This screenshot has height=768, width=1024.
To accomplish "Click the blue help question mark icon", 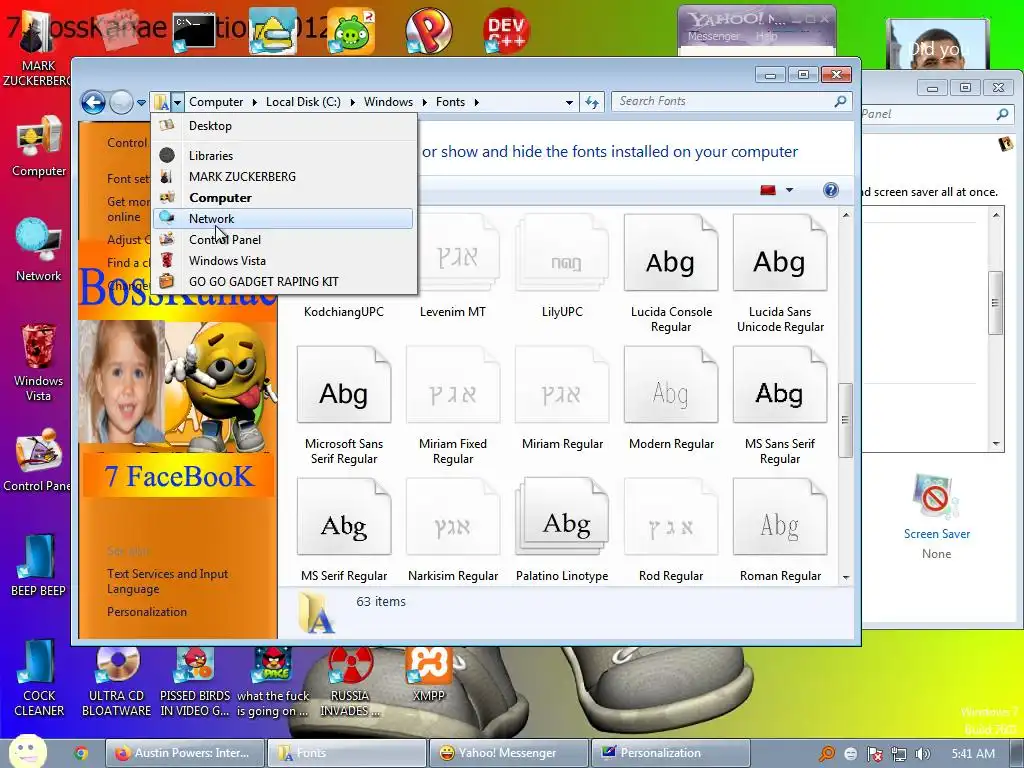I will pos(830,190).
